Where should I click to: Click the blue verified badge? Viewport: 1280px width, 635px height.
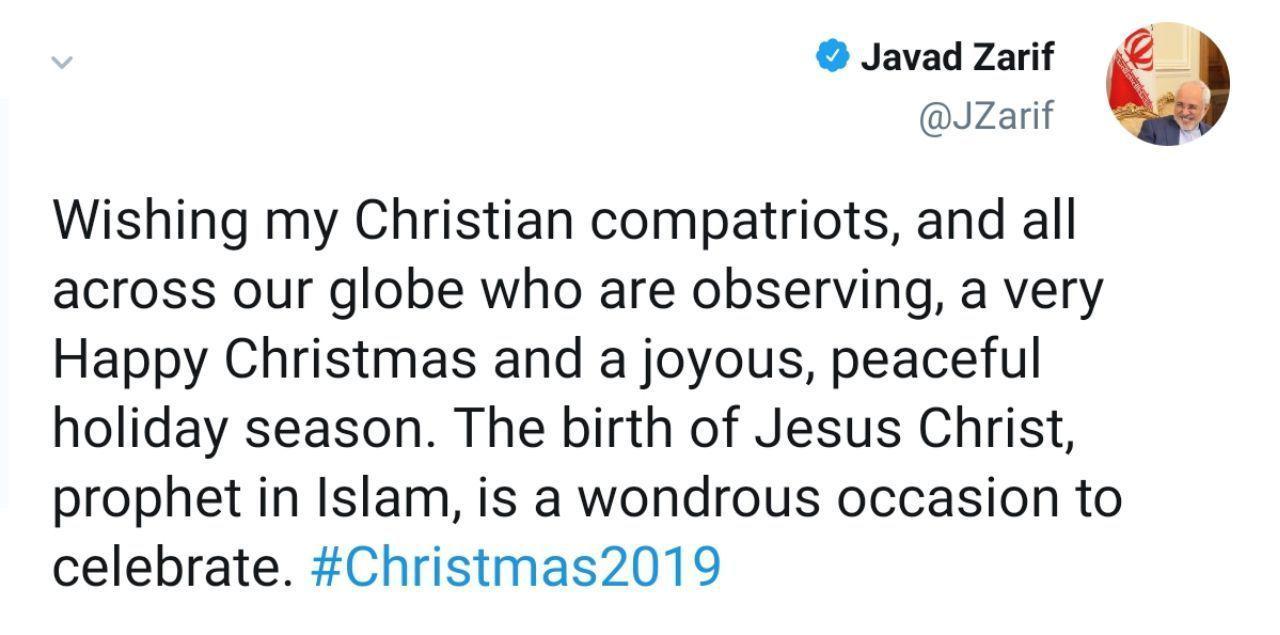[x=832, y=57]
